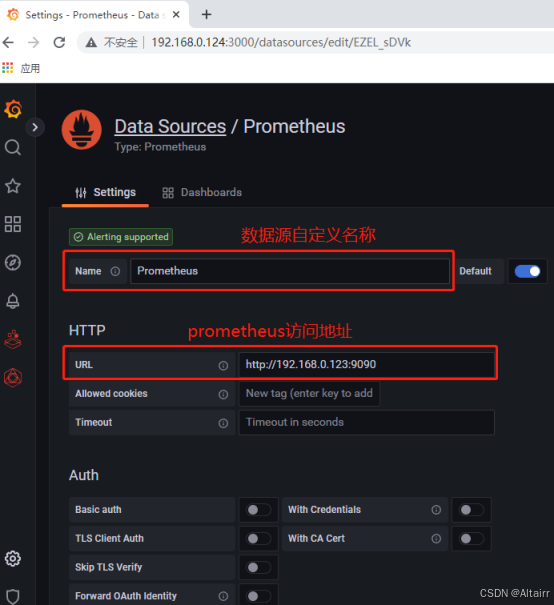Screen dimensions: 554x605
Task: Open Dashboards grid icon in sidebar
Action: click(13, 224)
